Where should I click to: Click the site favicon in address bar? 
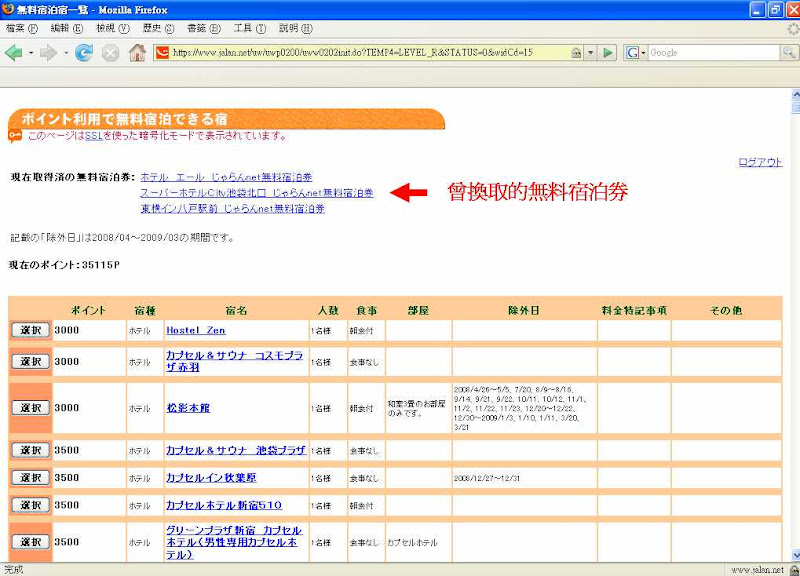(x=162, y=53)
